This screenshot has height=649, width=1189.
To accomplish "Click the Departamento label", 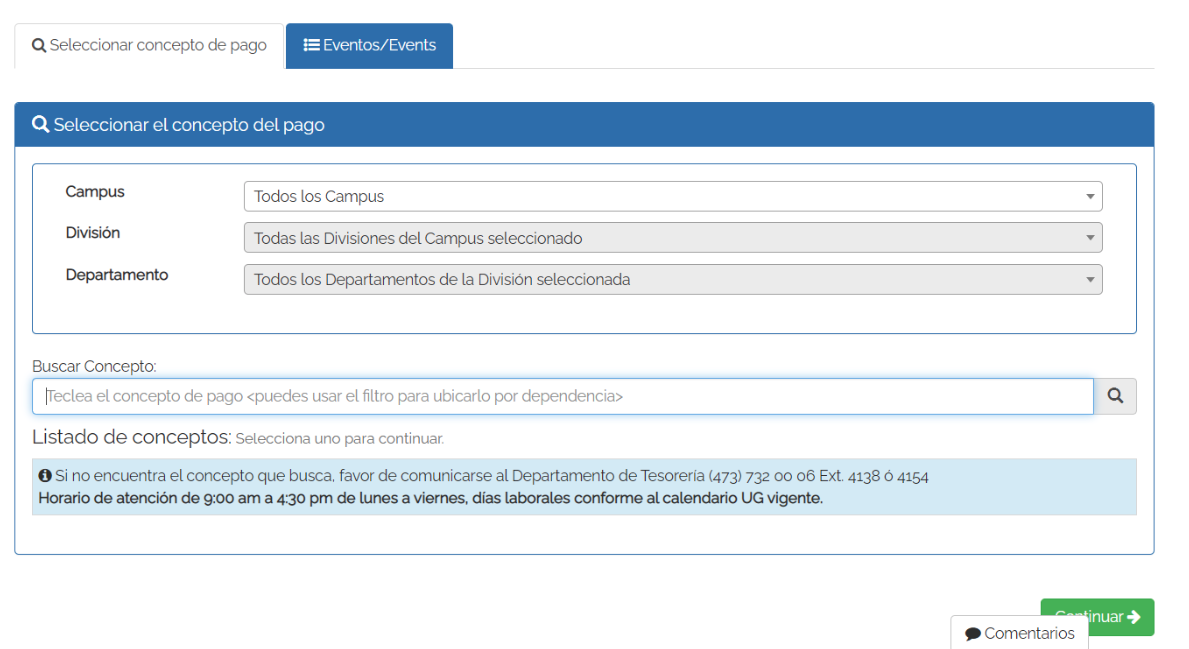I will pos(117,274).
